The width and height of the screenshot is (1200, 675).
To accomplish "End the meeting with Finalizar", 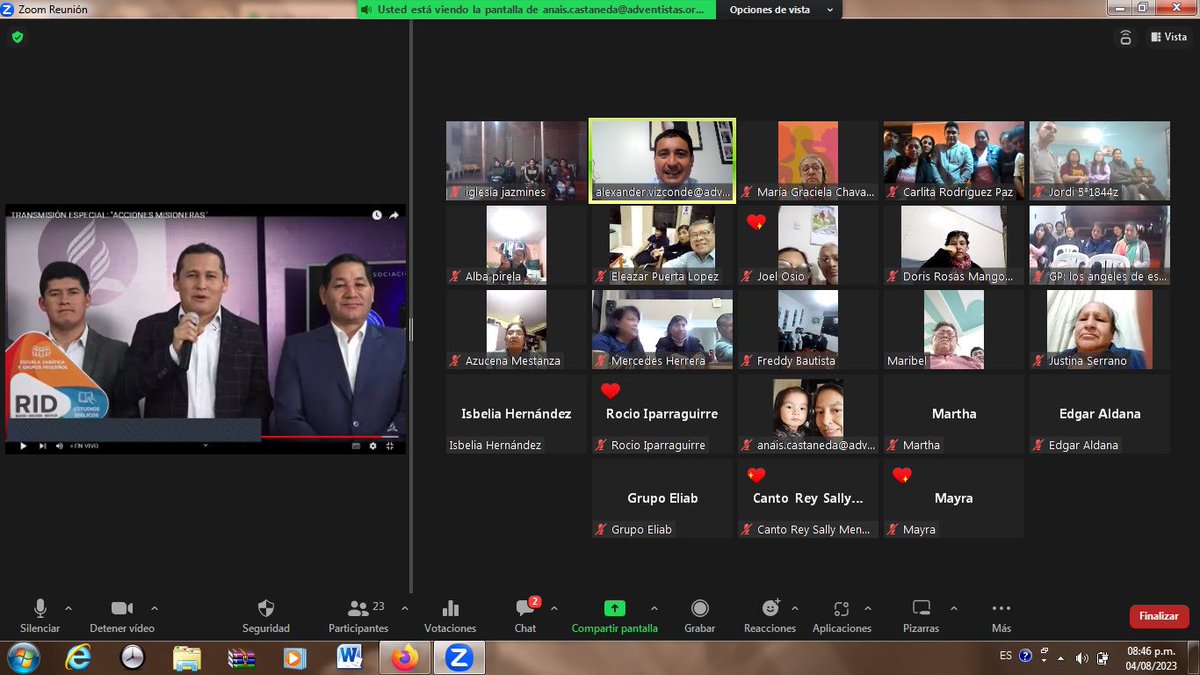I will pyautogui.click(x=1159, y=617).
